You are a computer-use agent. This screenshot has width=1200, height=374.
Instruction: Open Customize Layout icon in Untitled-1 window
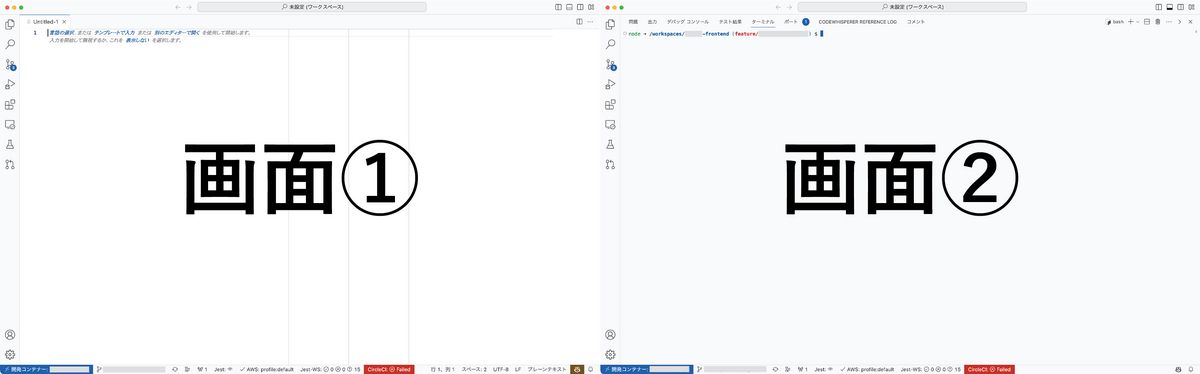coord(591,7)
